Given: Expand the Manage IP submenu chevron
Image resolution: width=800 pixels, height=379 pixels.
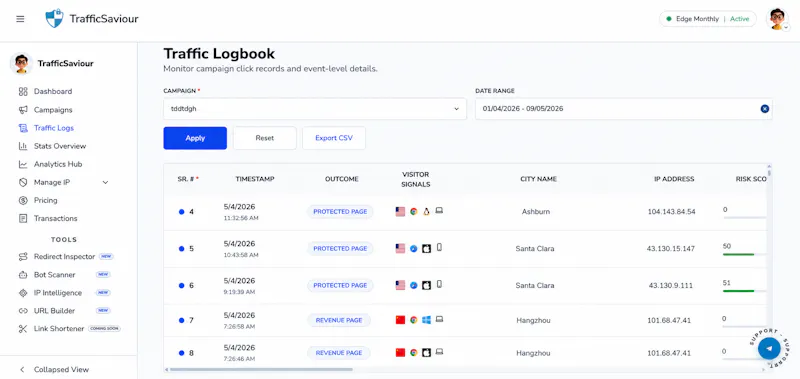Looking at the screenshot, I should 106,182.
